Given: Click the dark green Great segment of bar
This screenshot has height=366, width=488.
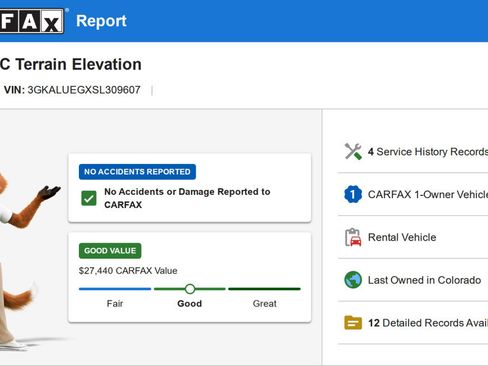Looking at the screenshot, I should (x=264, y=289).
